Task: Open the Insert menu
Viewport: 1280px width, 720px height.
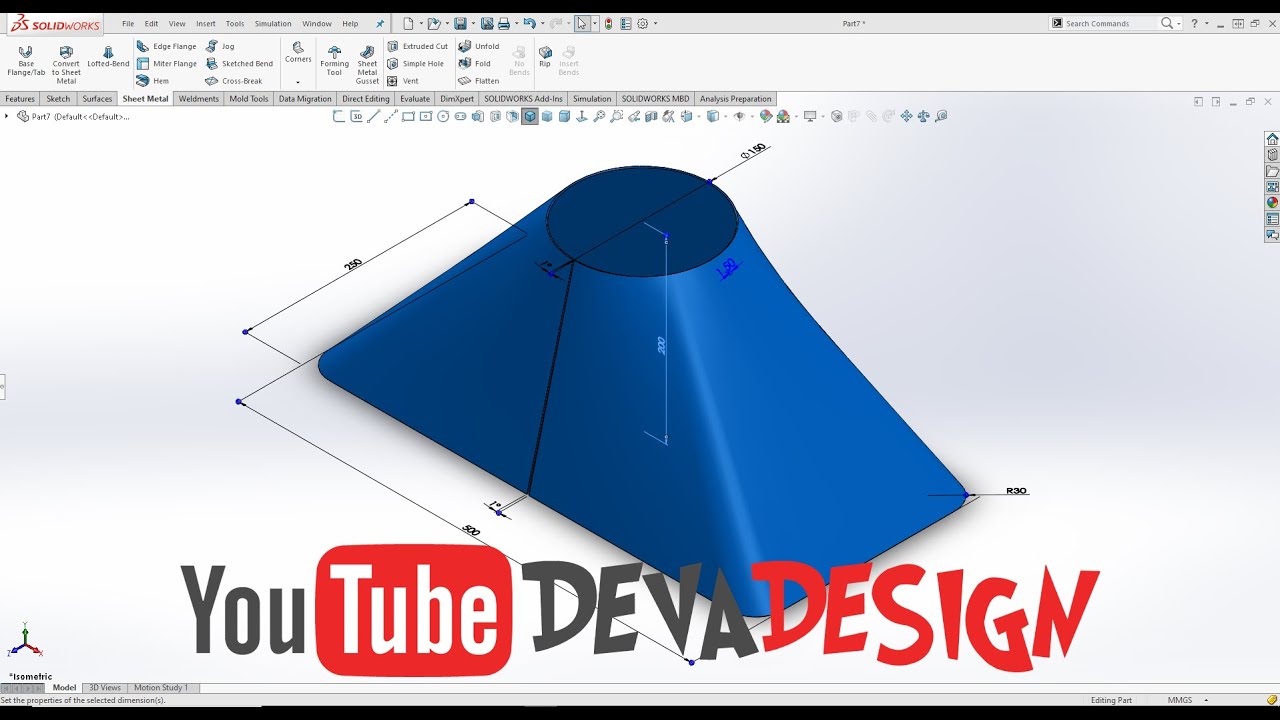Action: pos(206,23)
